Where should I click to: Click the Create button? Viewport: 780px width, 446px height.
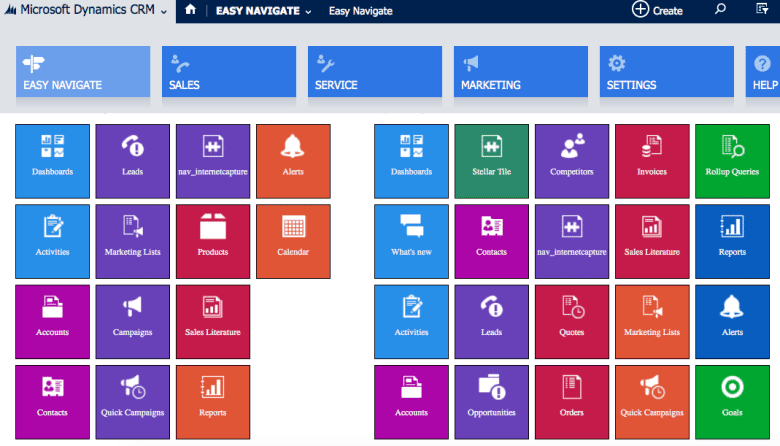click(x=657, y=10)
